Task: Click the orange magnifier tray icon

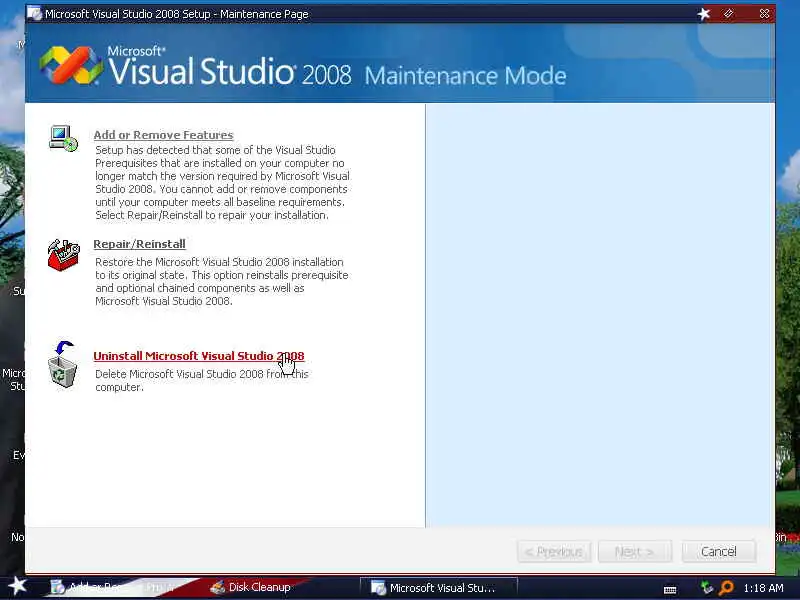Action: (x=726, y=588)
